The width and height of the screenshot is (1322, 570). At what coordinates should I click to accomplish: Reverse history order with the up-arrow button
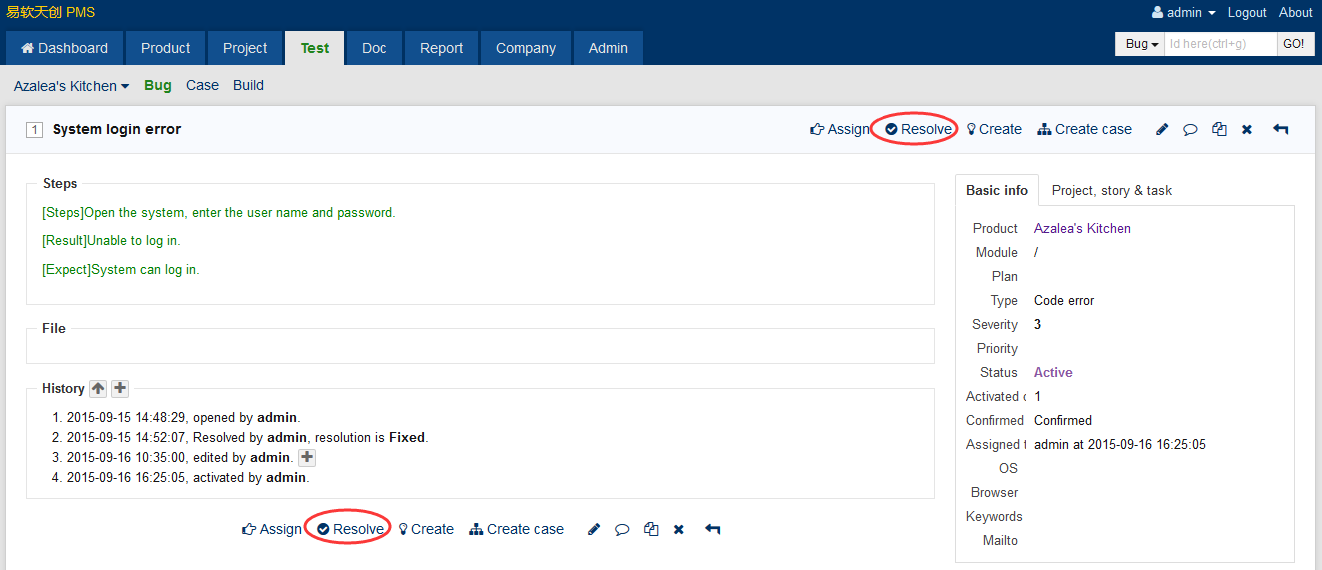click(98, 388)
